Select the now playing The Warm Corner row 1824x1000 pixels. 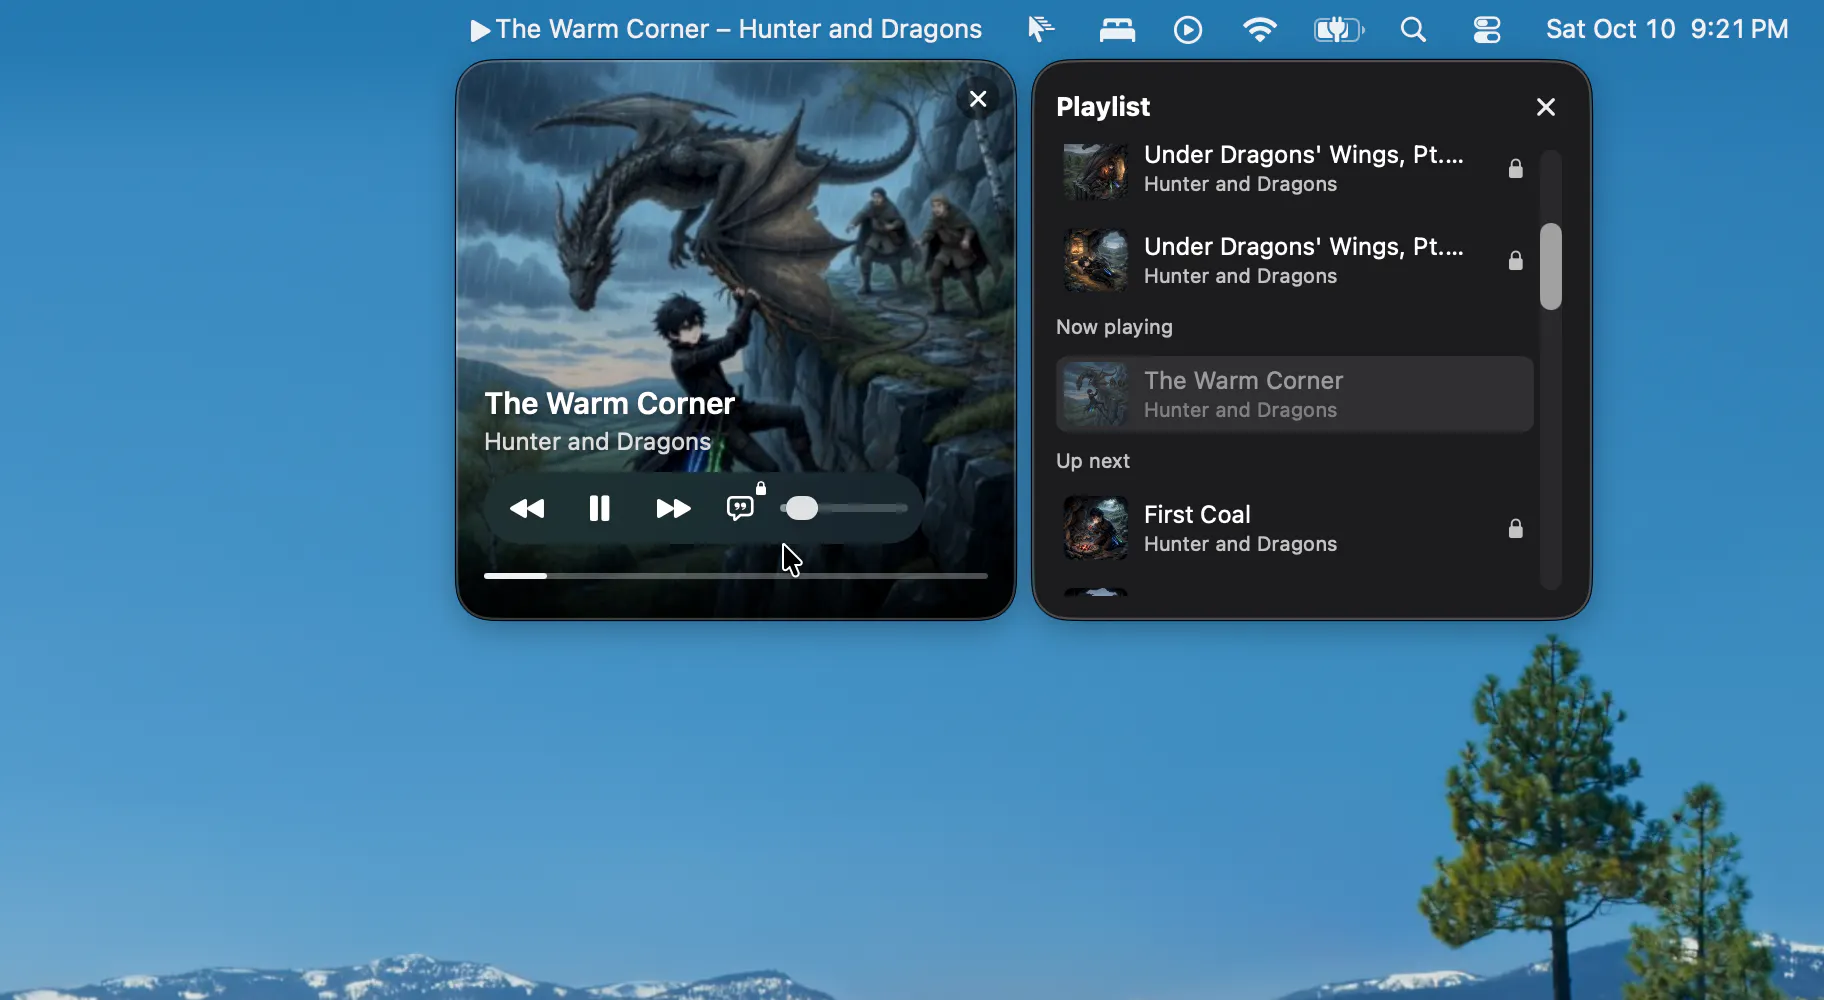pyautogui.click(x=1295, y=395)
